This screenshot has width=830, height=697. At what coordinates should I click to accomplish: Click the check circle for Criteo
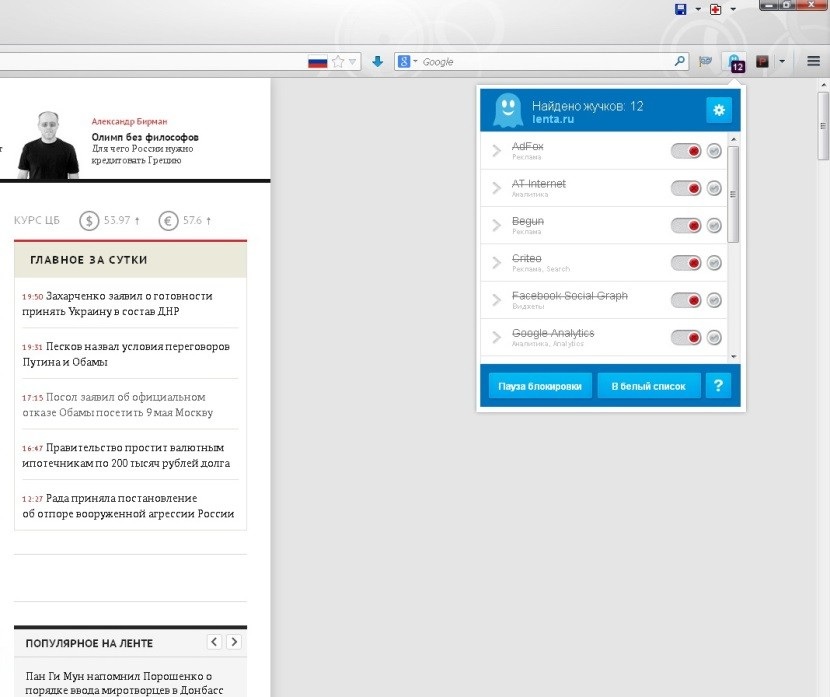714,262
